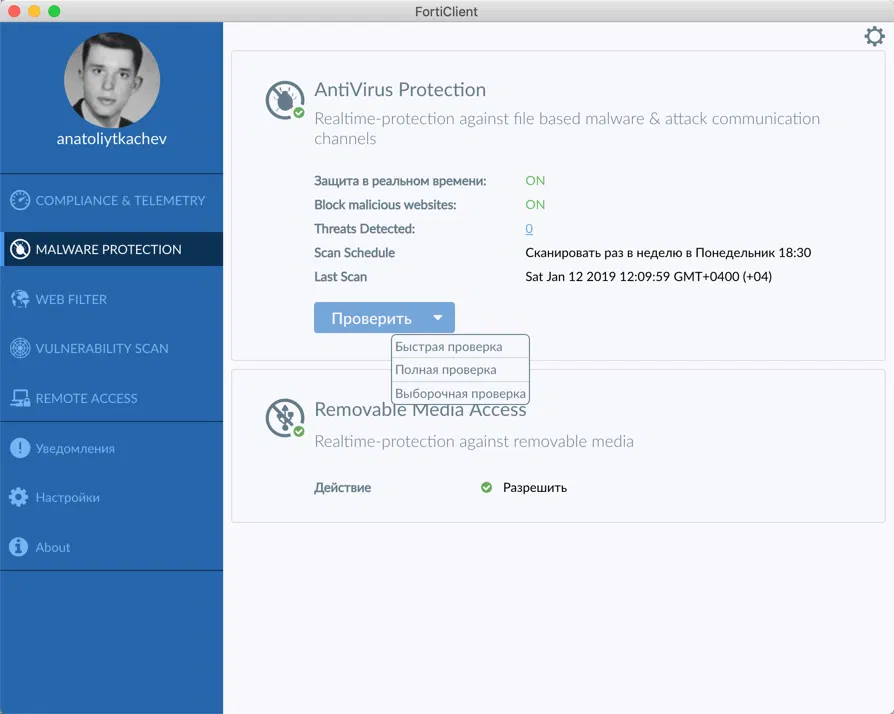Click the Scan Schedule label
Screen dimensions: 894x714
click(354, 253)
